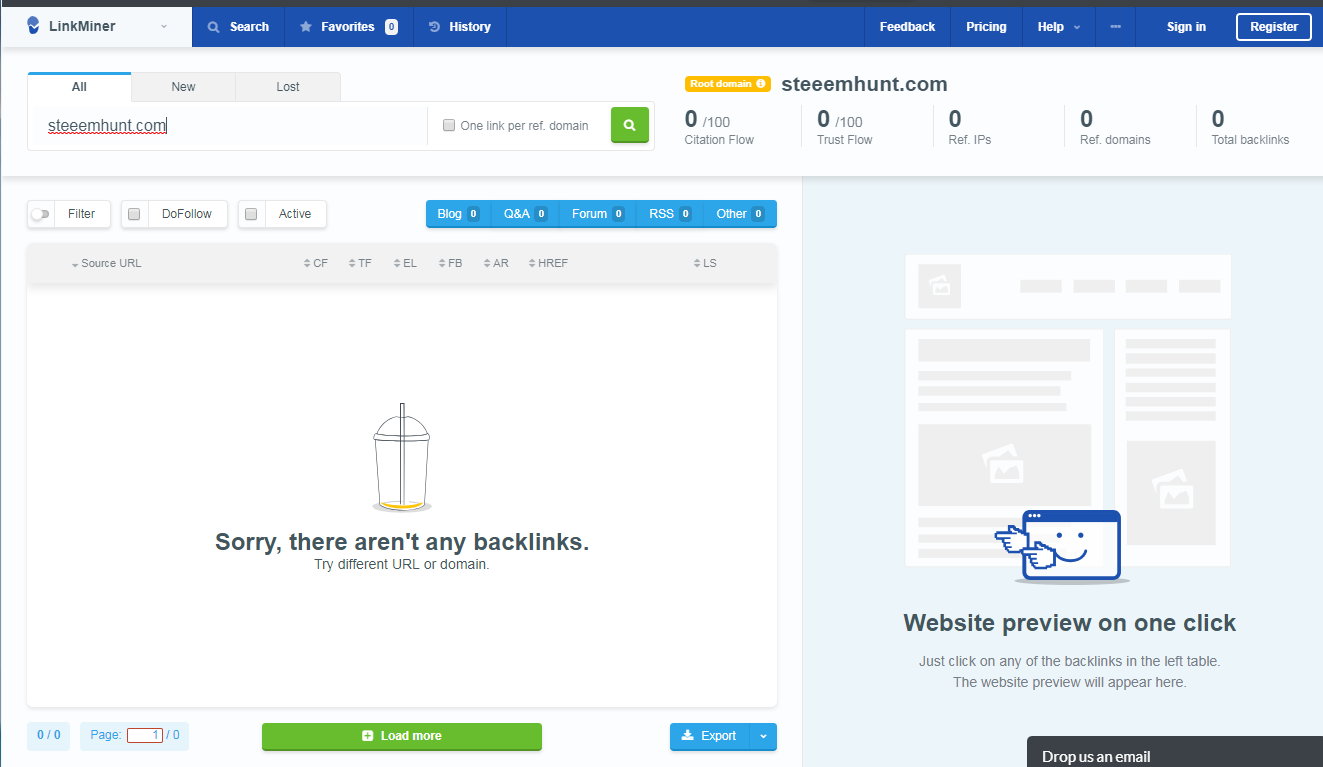Go to the Pricing page
This screenshot has width=1323, height=767.
pos(986,27)
